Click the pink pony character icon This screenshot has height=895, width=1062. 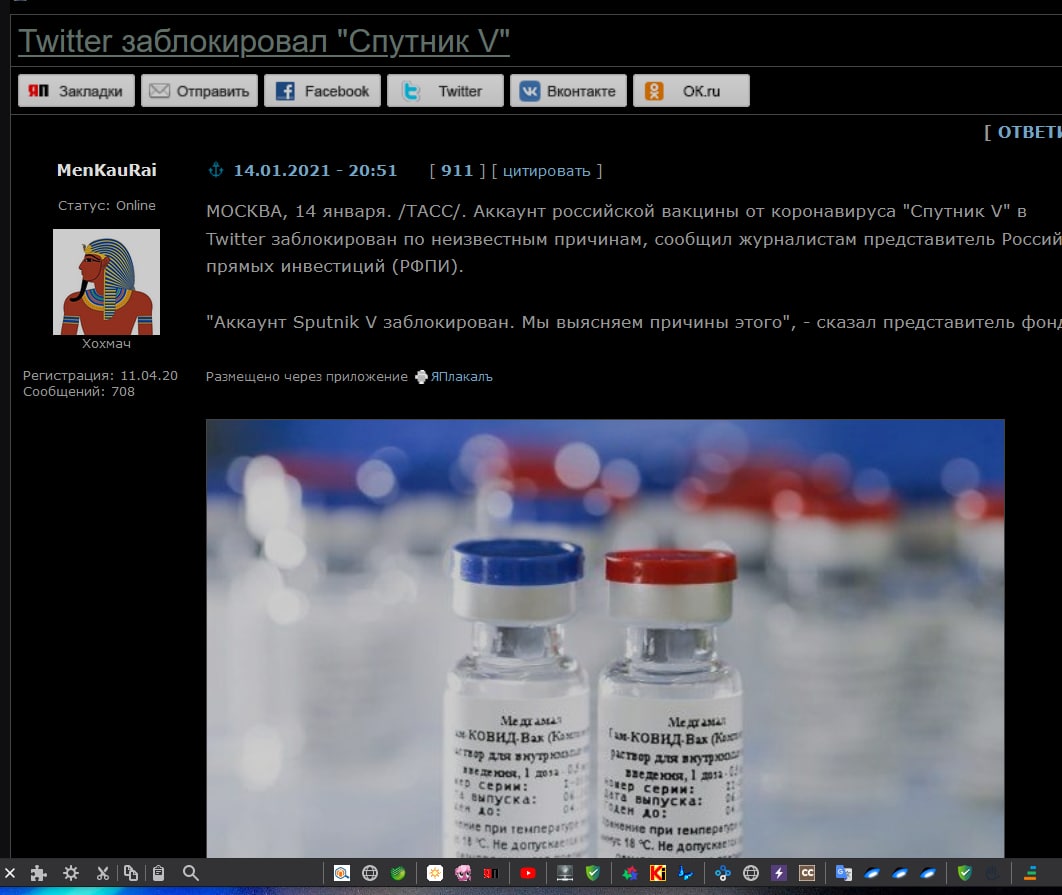tap(463, 873)
